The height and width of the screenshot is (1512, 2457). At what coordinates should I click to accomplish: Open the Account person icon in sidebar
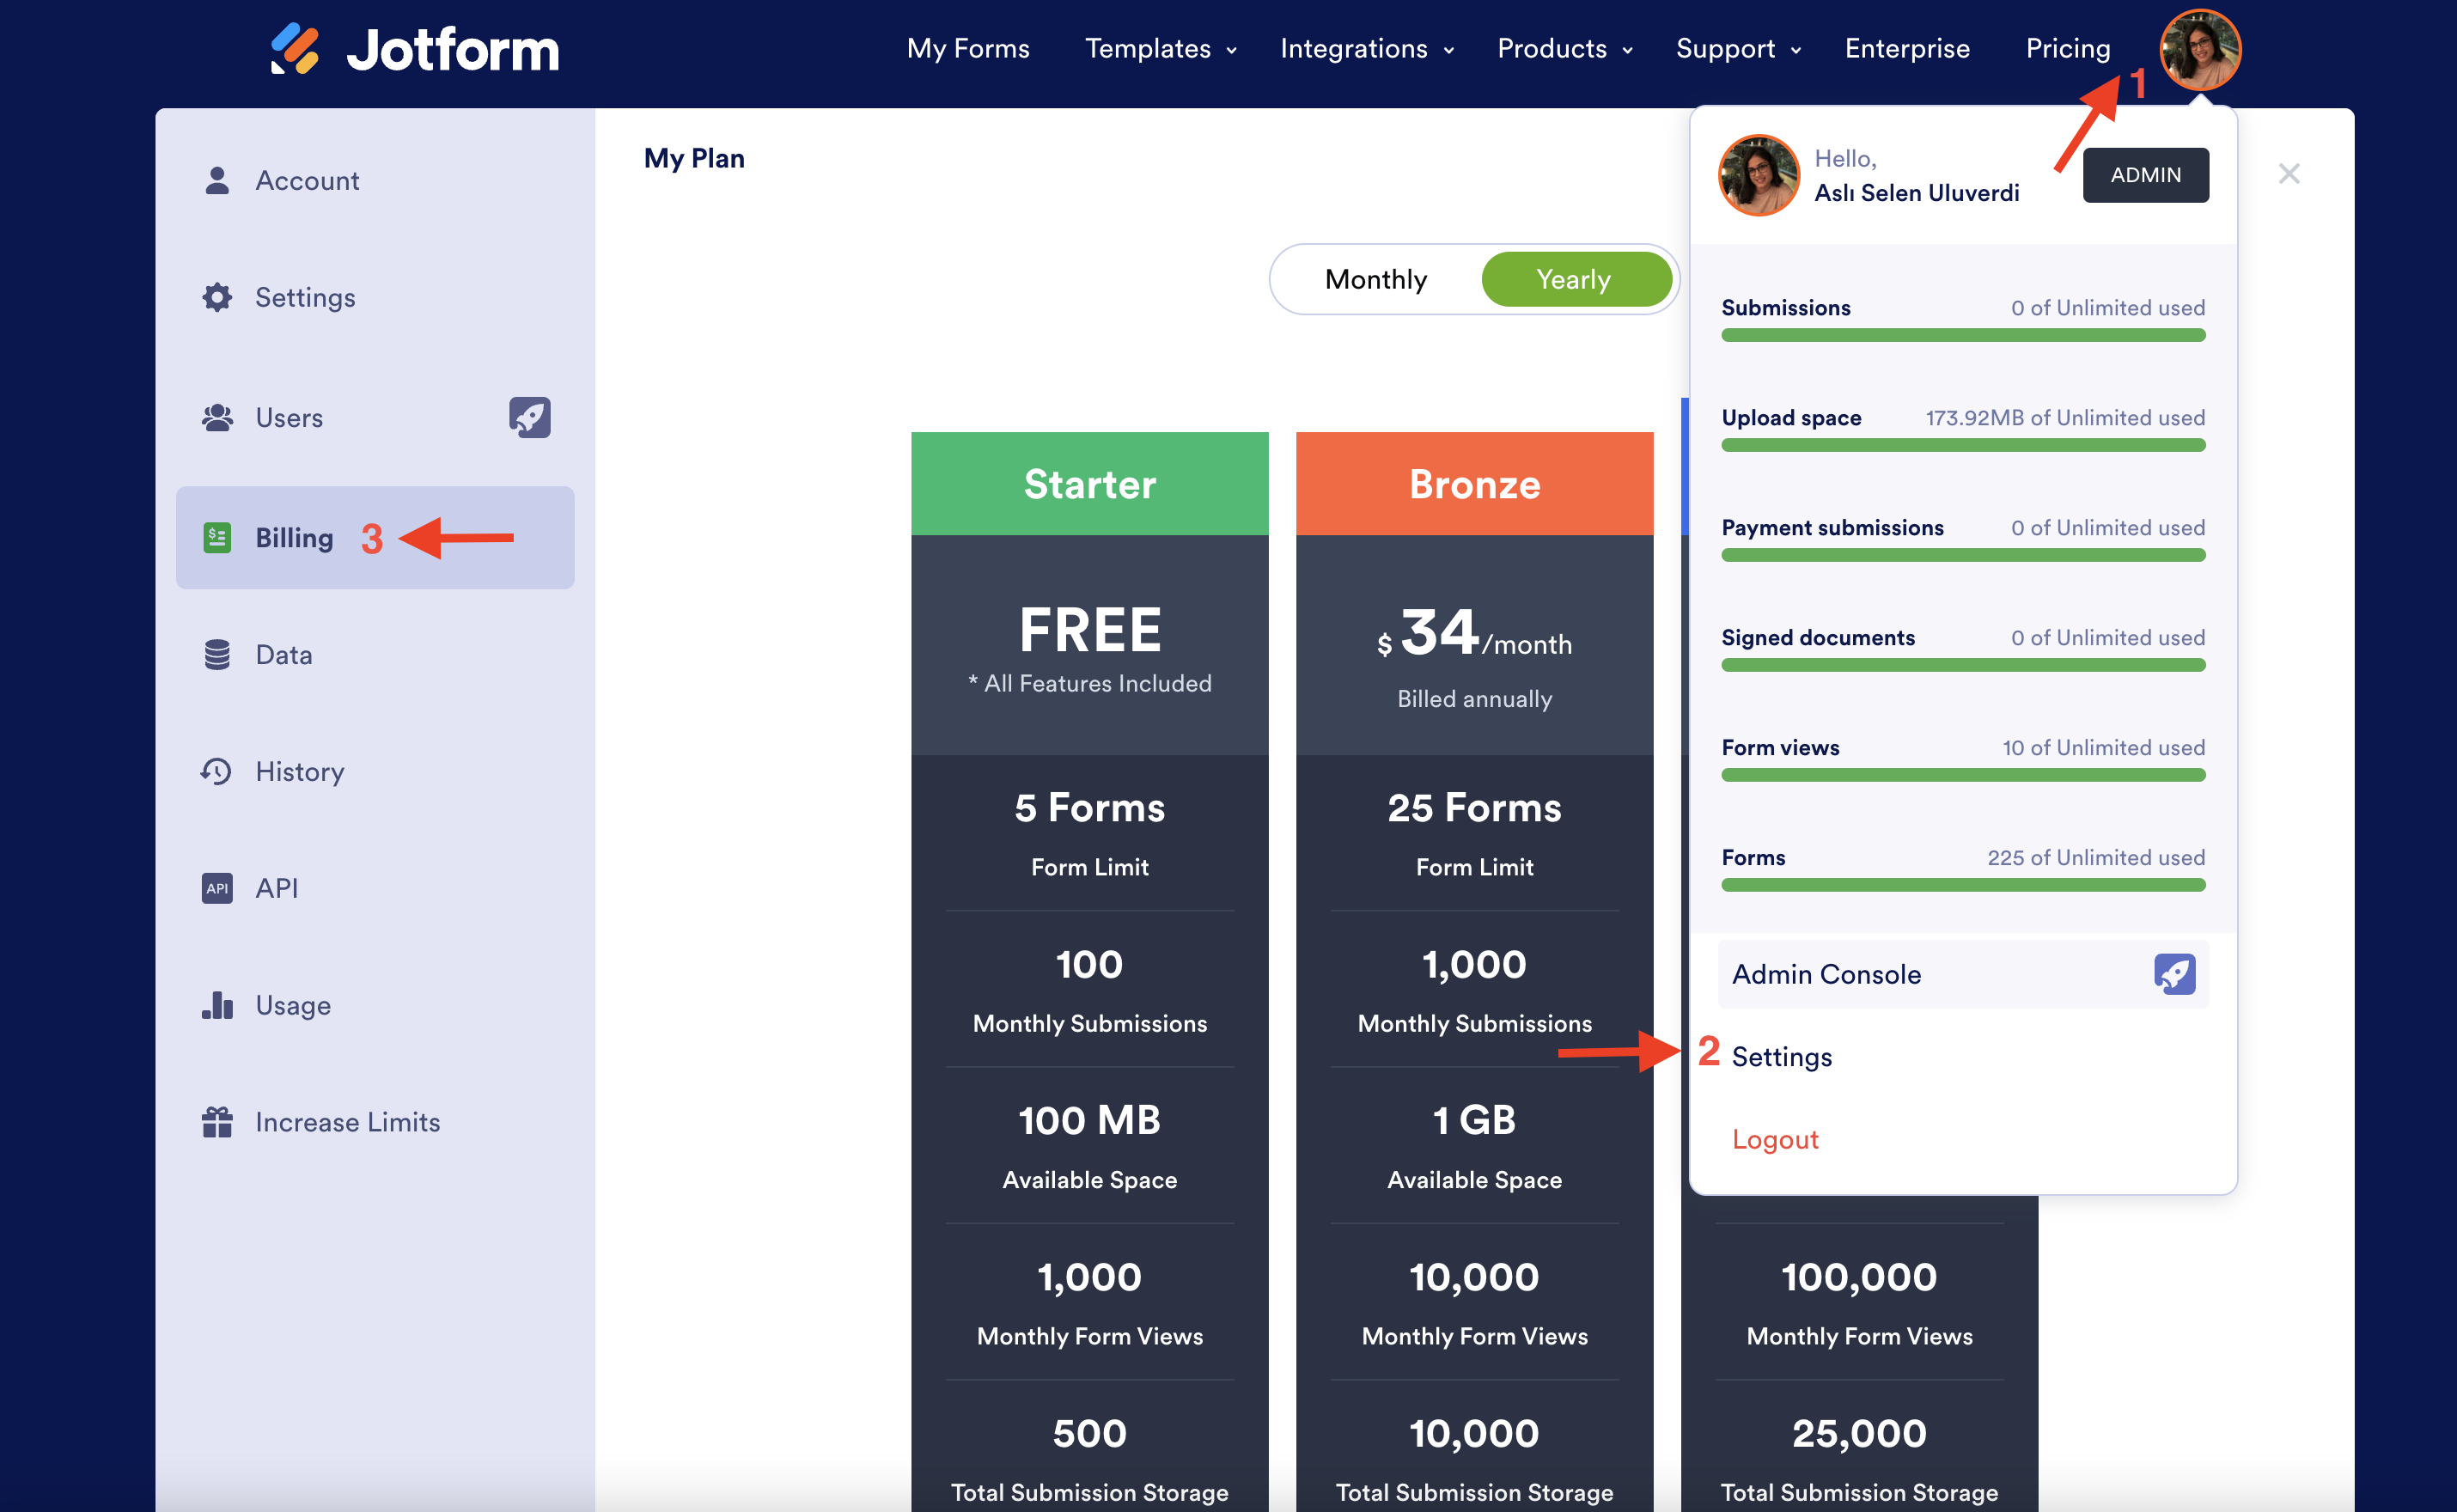pos(217,181)
